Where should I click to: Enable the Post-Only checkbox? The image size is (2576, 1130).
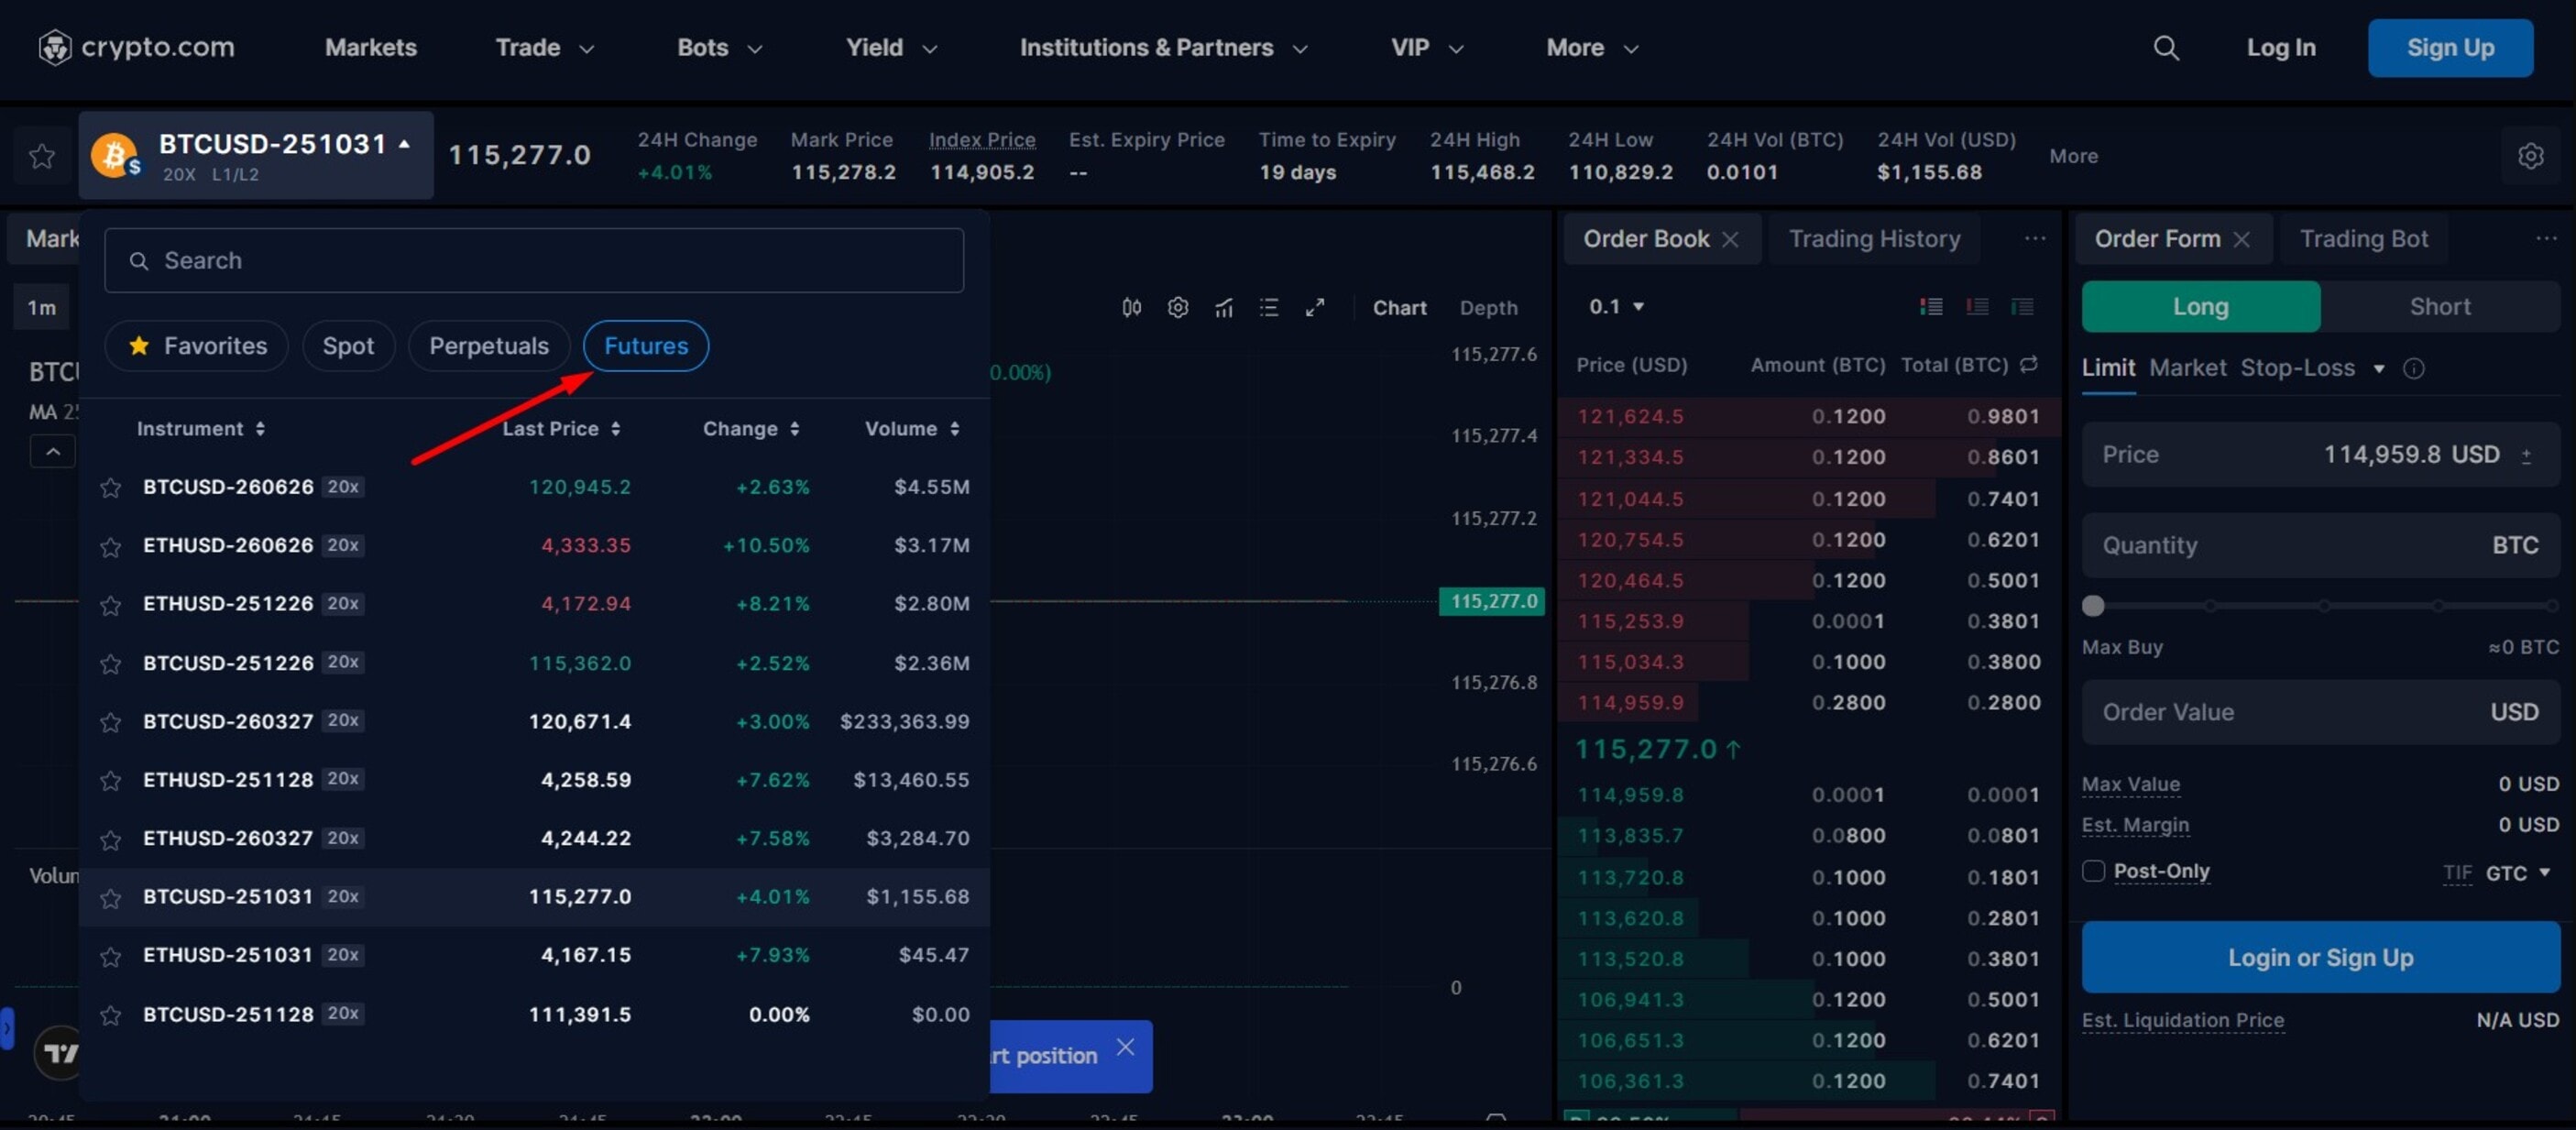(x=2093, y=871)
